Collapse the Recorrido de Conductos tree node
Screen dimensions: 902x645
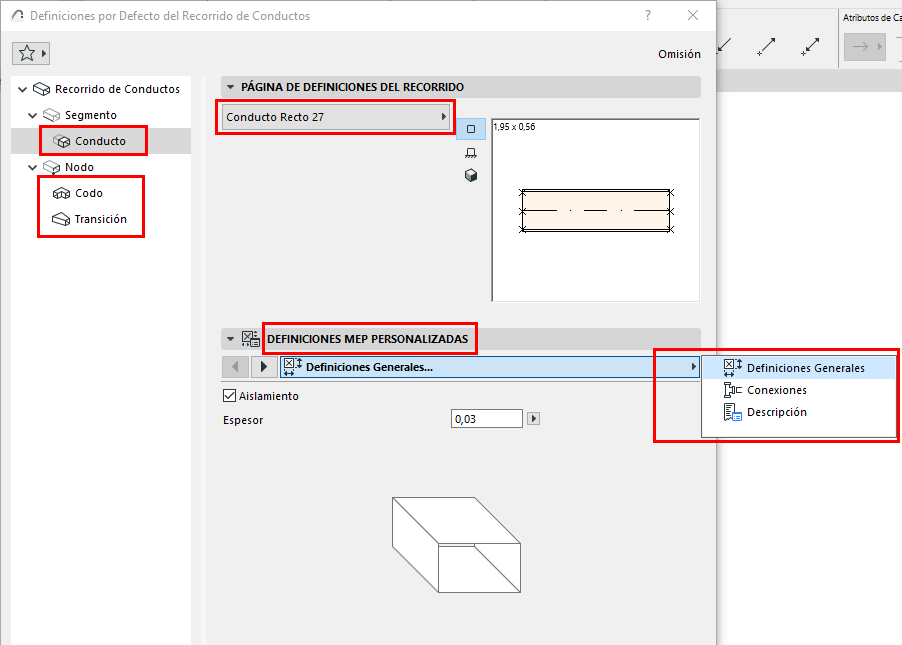click(x=22, y=89)
